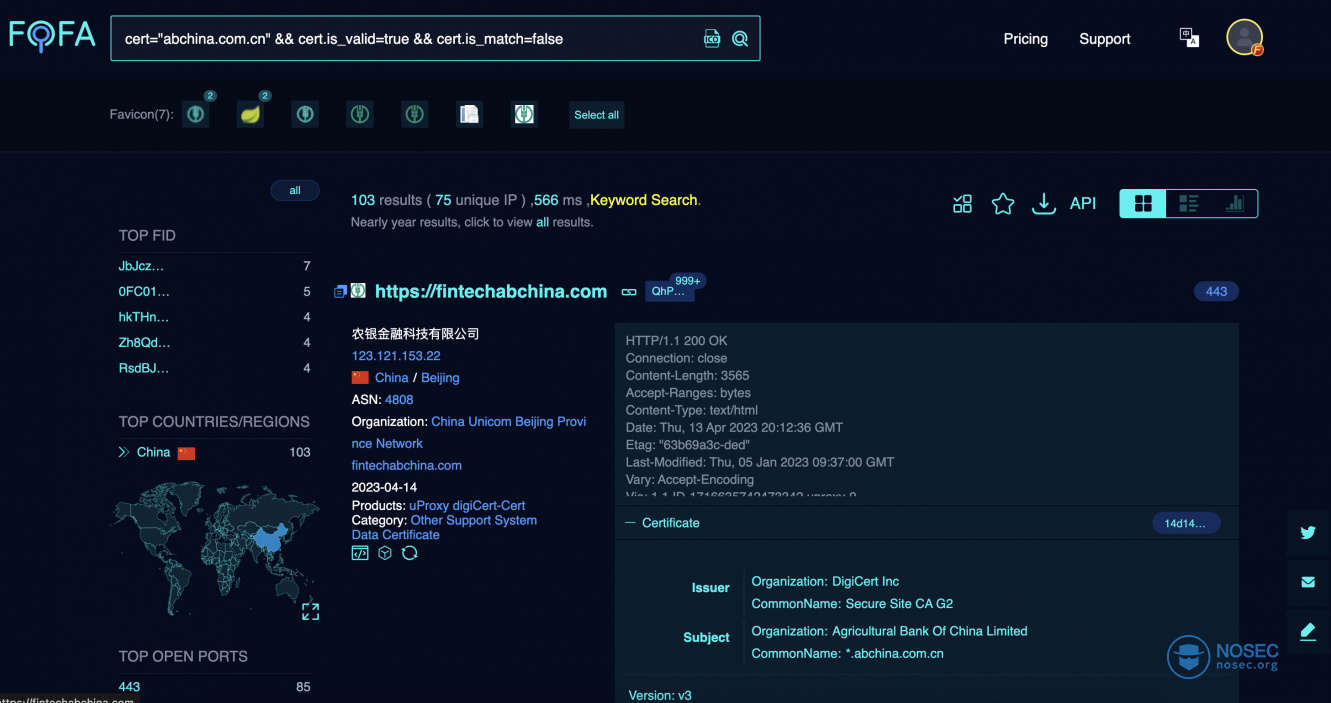Switch to the list view
Image resolution: width=1331 pixels, height=703 pixels.
click(1189, 204)
